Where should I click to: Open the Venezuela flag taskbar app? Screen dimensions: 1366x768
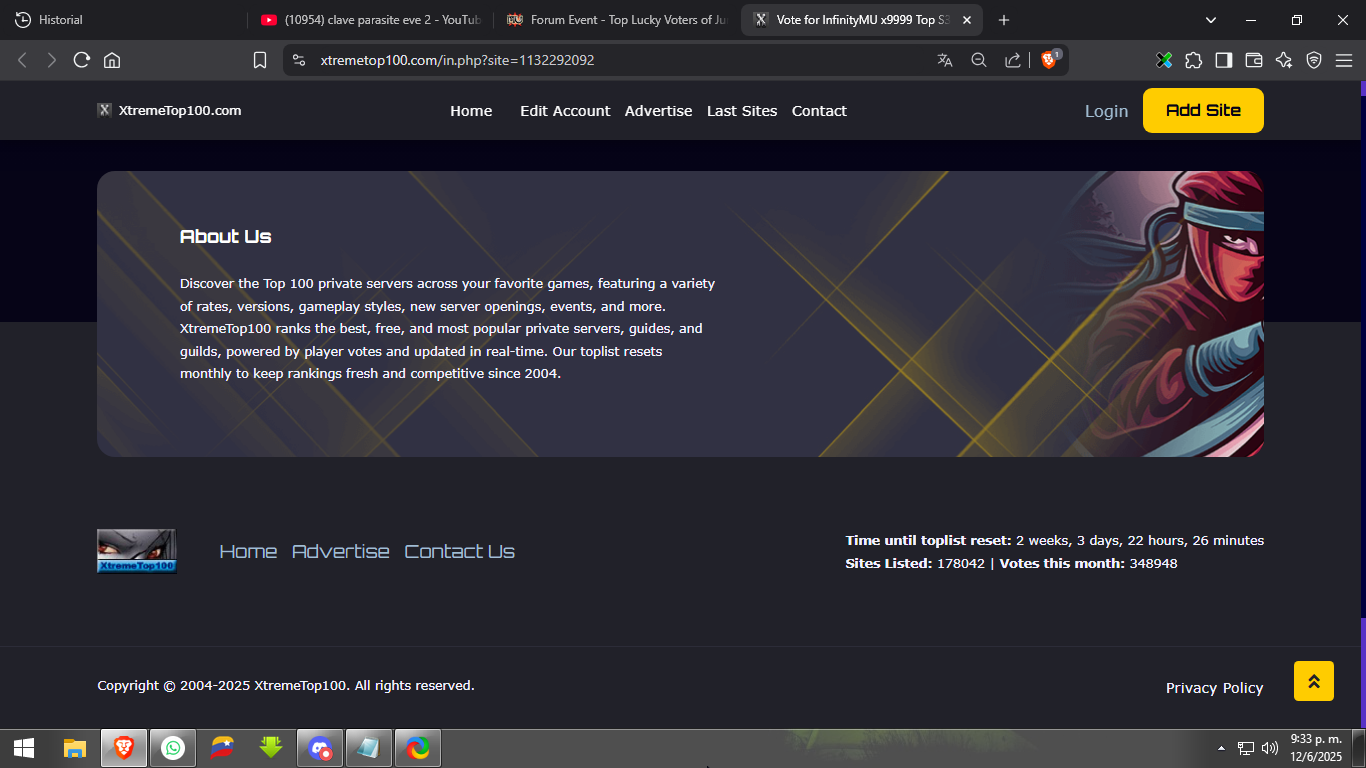click(222, 748)
